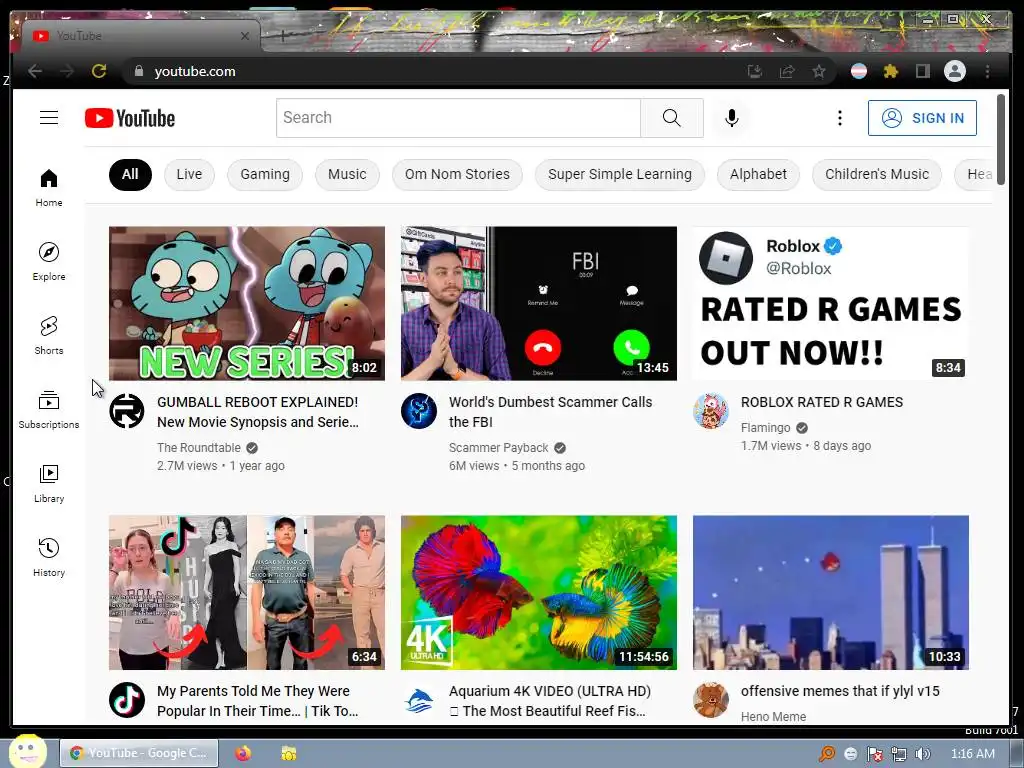Open Gumball NEW SERIES thumbnail

tap(247, 303)
